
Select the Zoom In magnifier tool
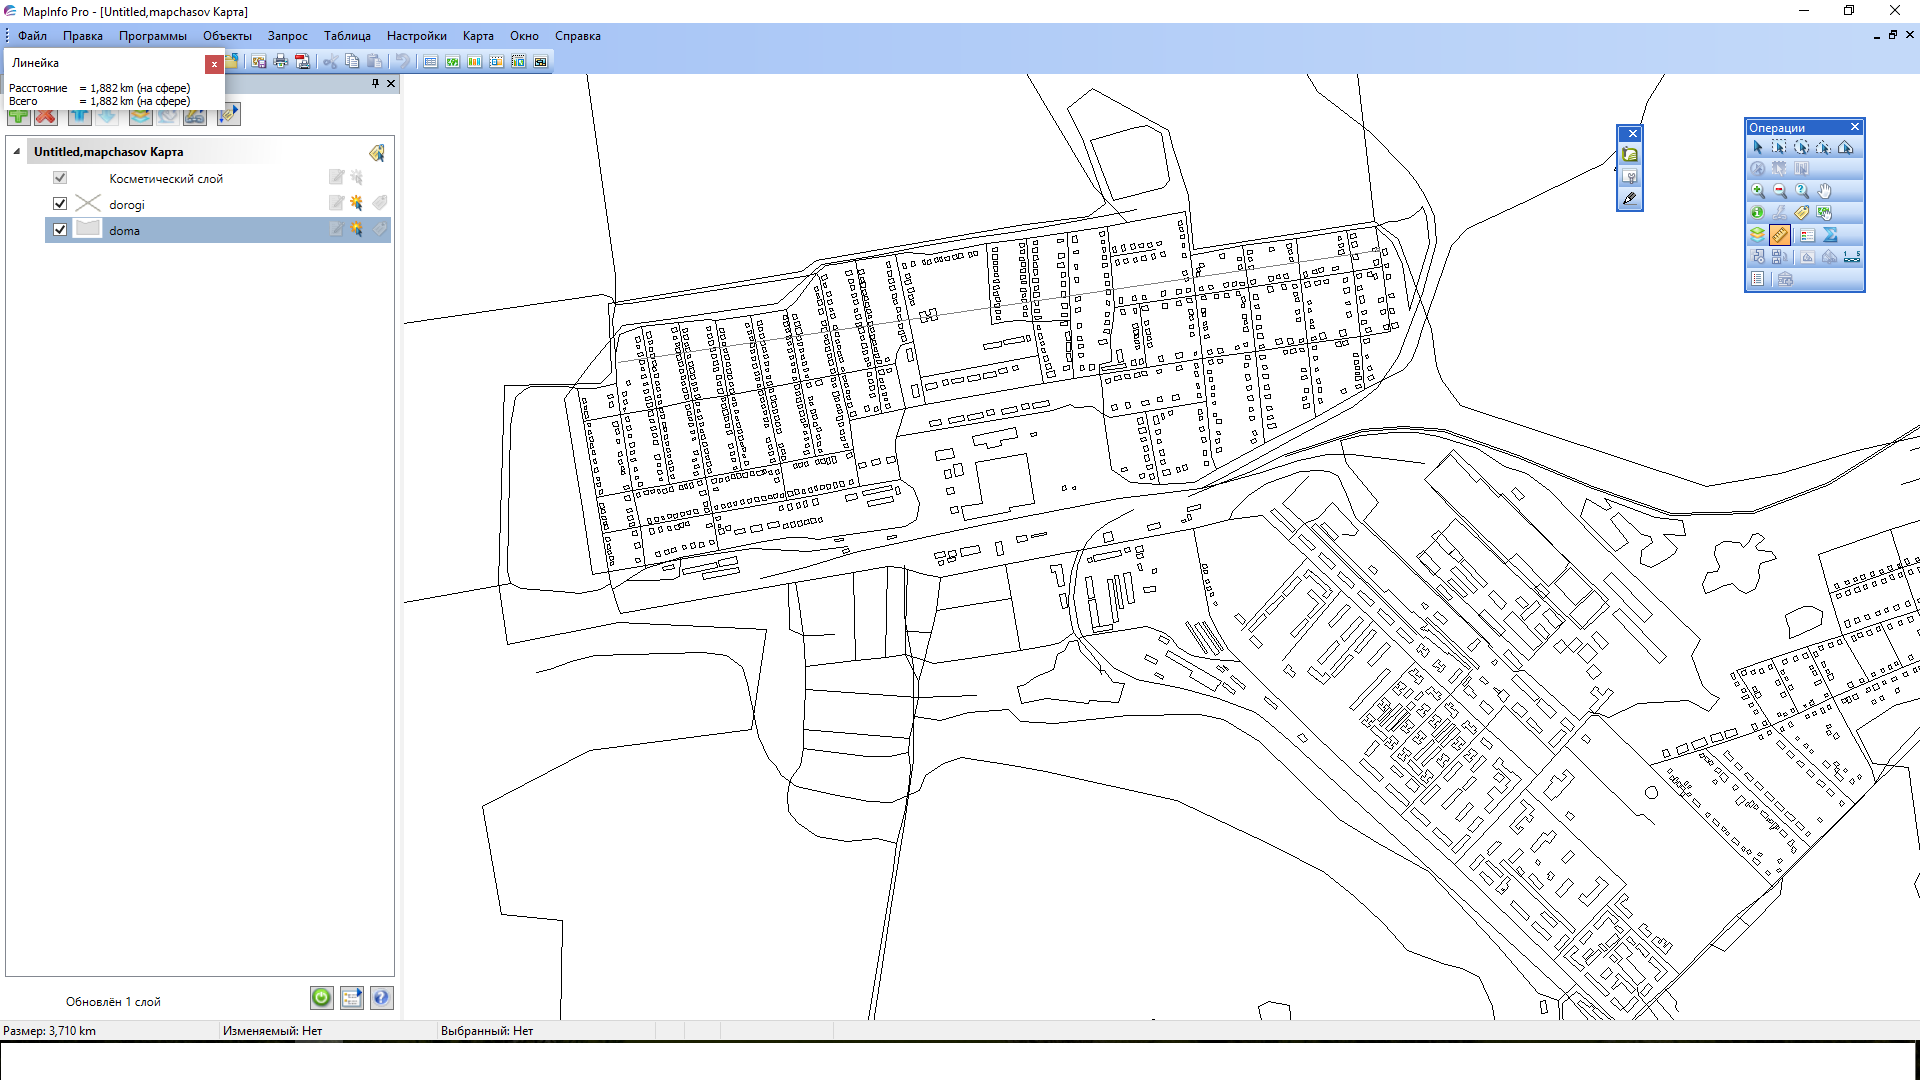(x=1757, y=190)
